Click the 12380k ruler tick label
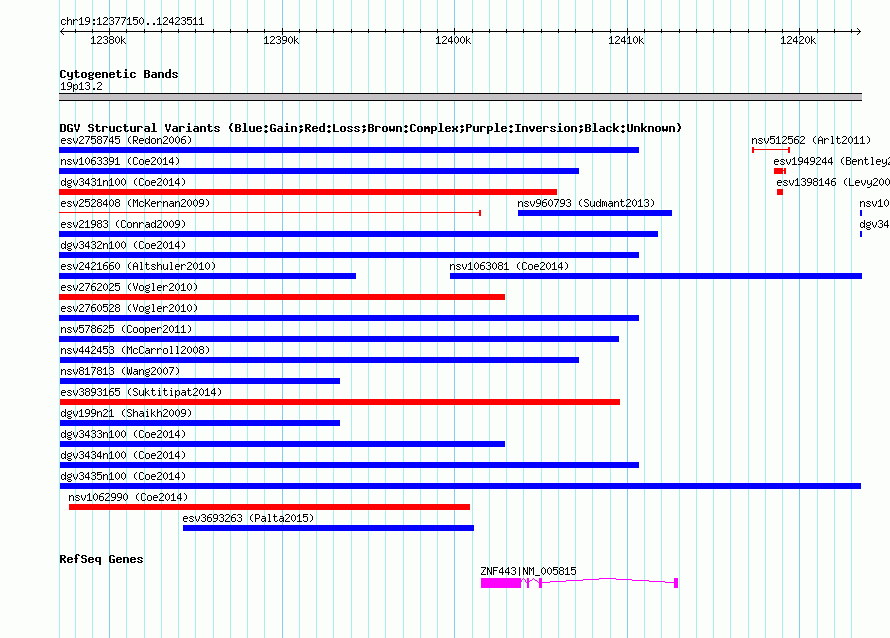 (108, 40)
